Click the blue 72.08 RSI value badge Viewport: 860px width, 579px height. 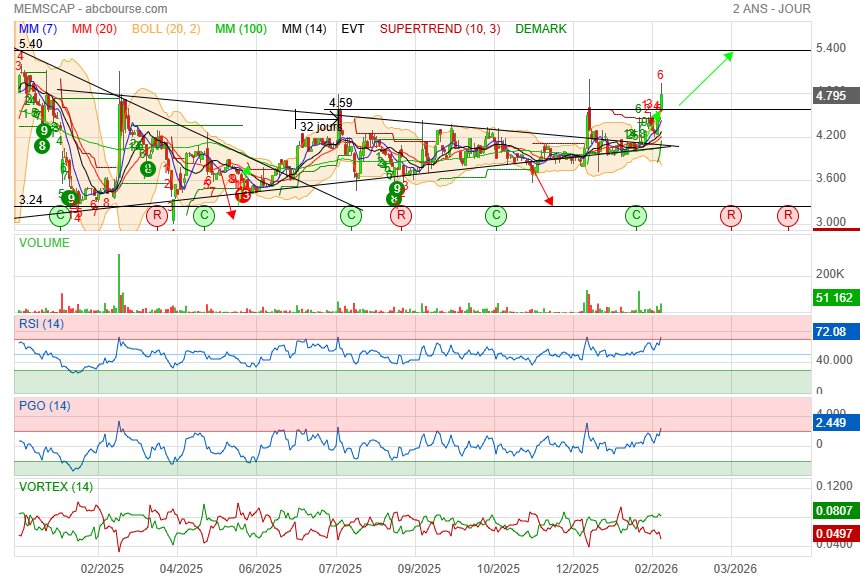(832, 331)
